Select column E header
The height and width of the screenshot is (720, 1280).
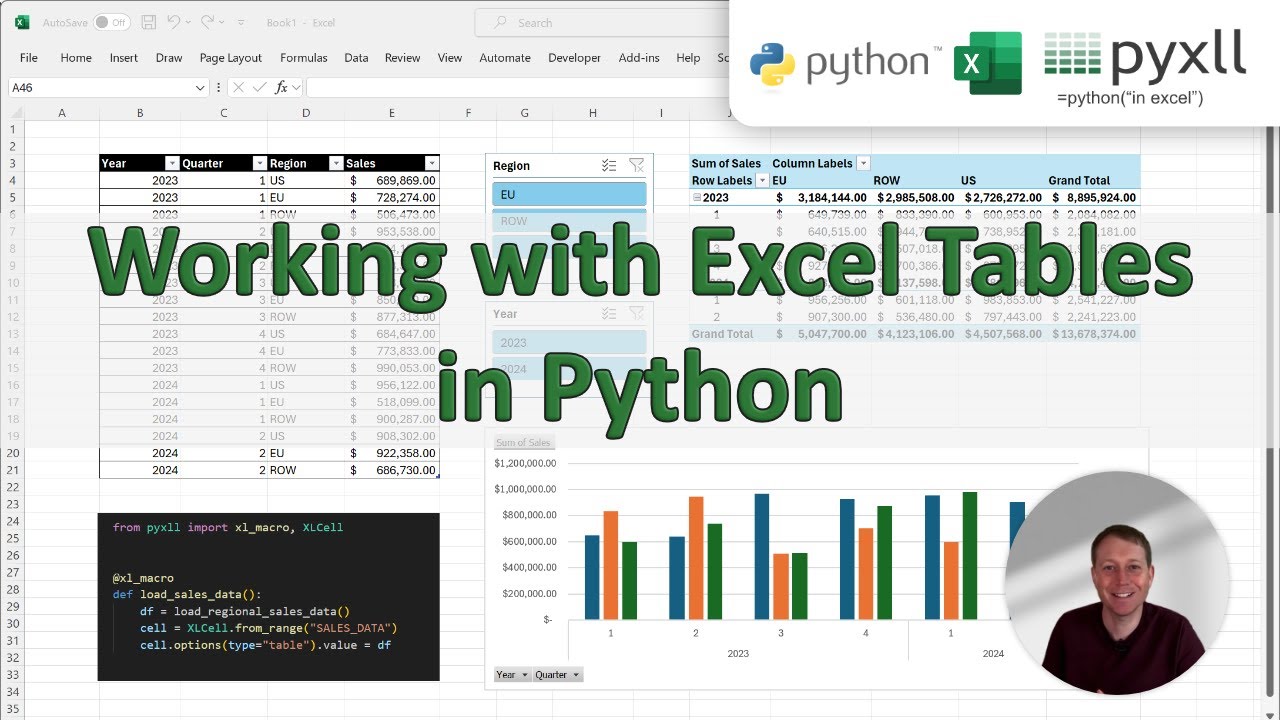[x=392, y=113]
